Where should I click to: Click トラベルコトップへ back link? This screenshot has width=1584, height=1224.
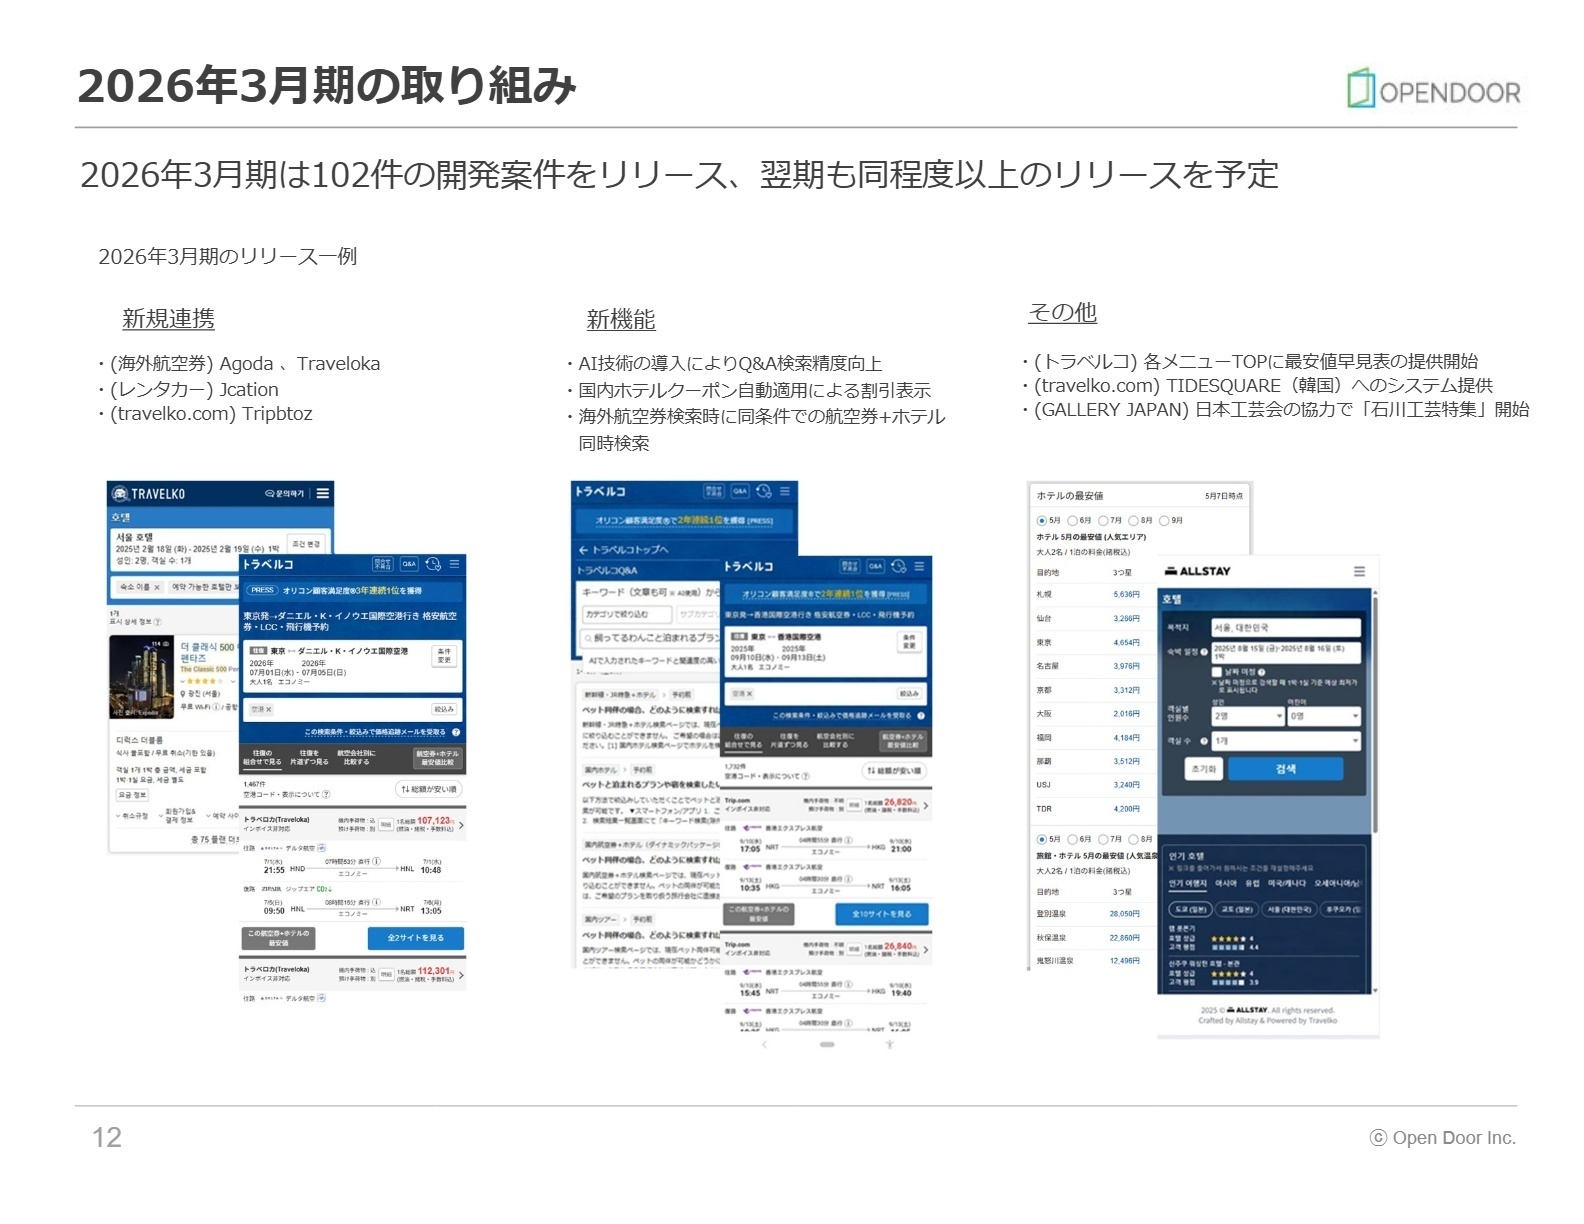623,550
